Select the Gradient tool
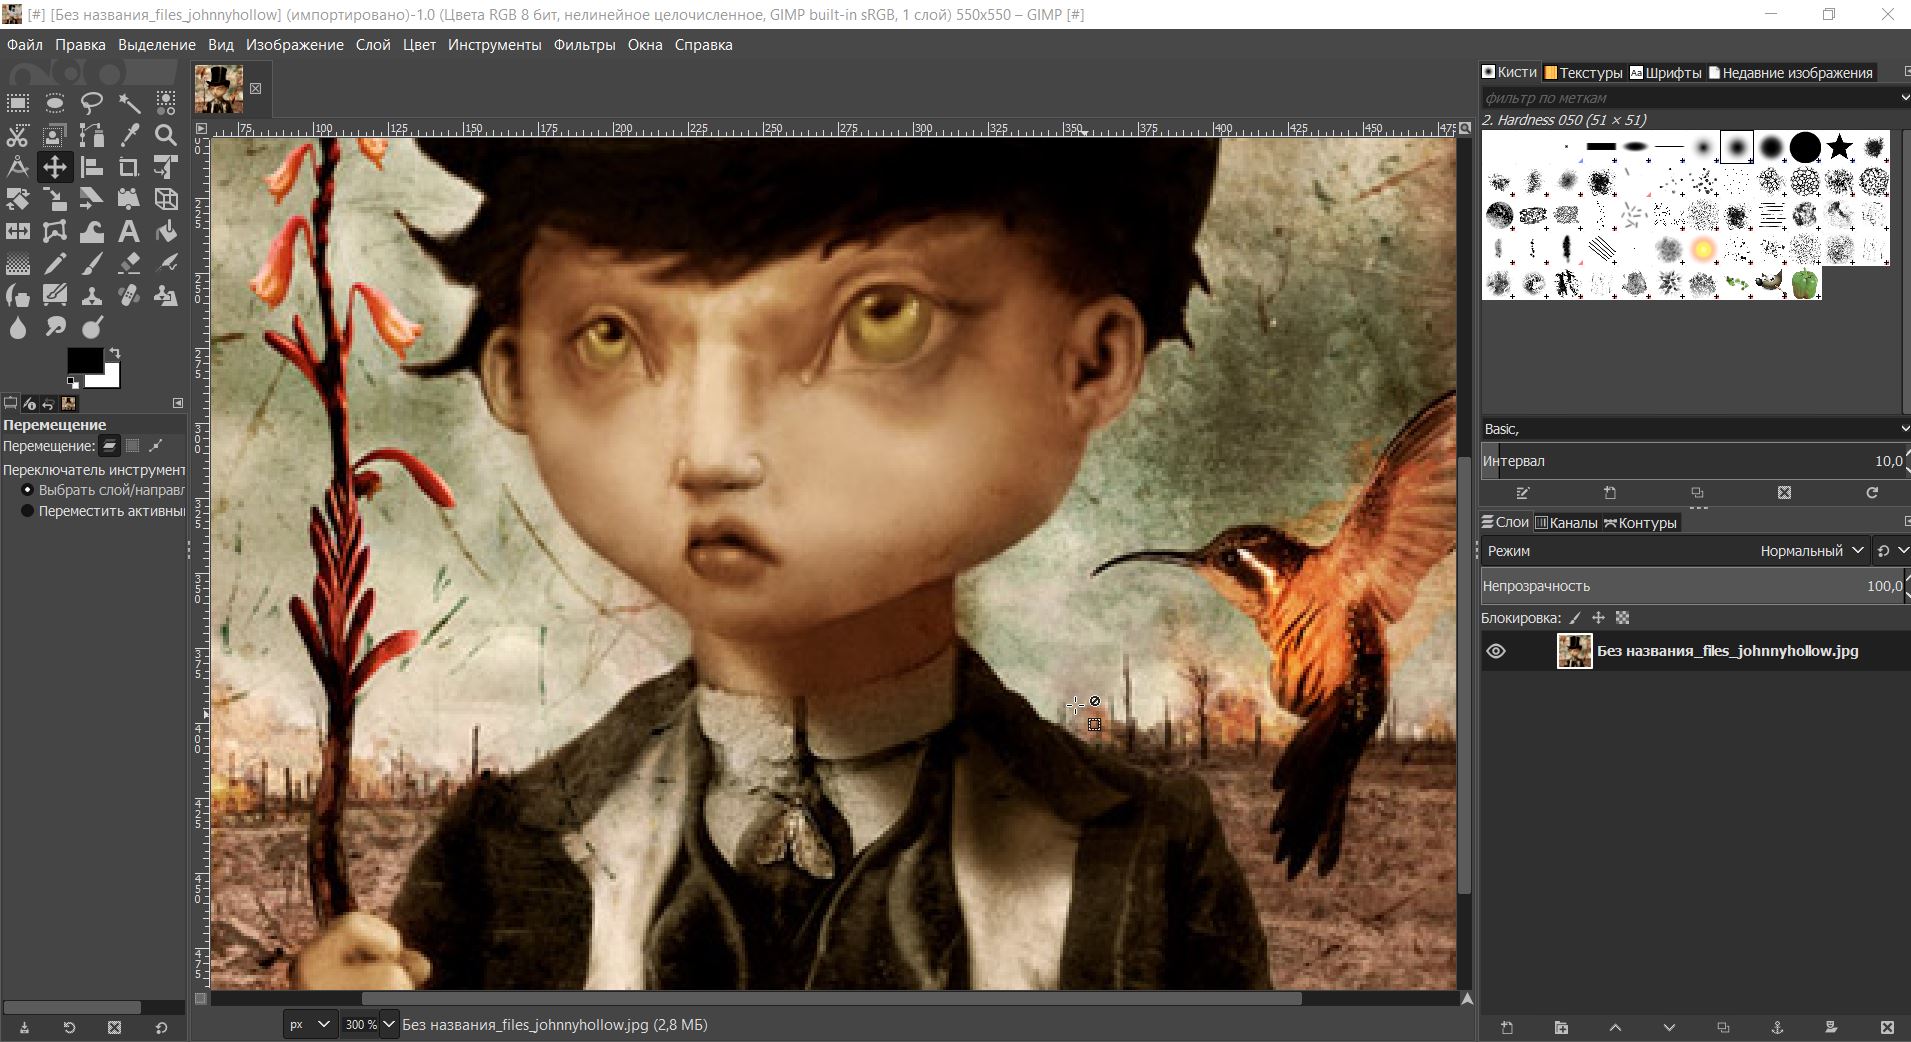1911x1042 pixels. click(x=18, y=263)
